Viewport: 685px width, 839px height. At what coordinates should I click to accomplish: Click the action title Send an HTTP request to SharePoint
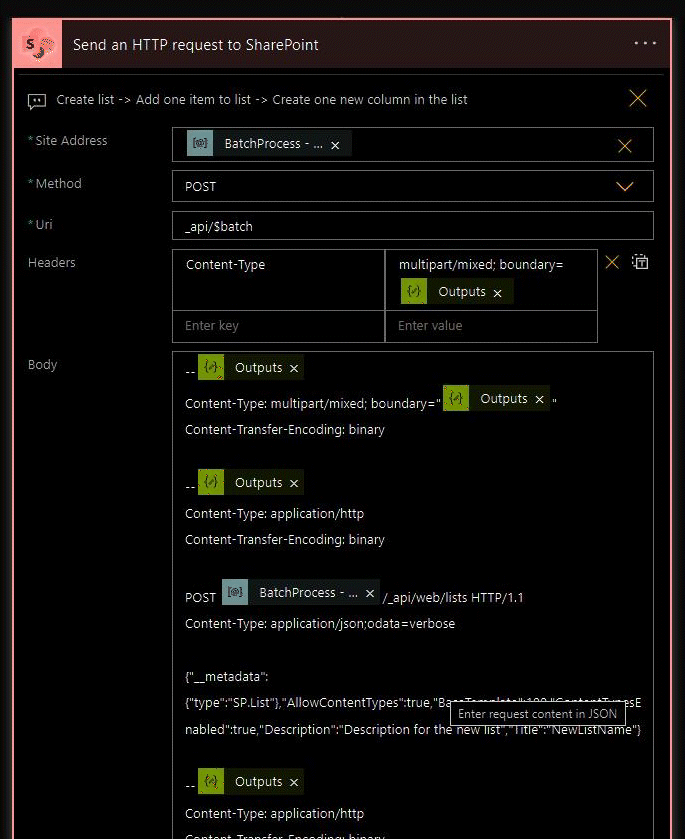195,45
